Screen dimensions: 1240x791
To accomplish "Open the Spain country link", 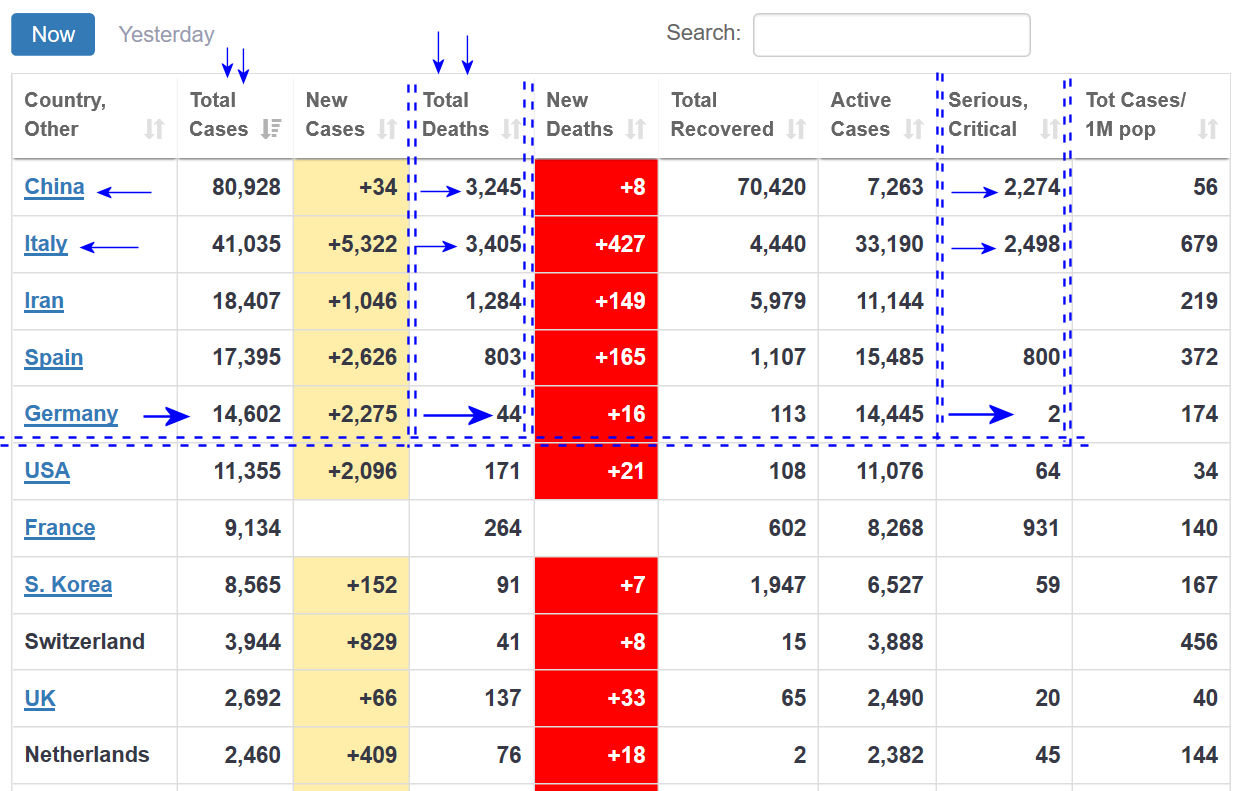I will (54, 358).
